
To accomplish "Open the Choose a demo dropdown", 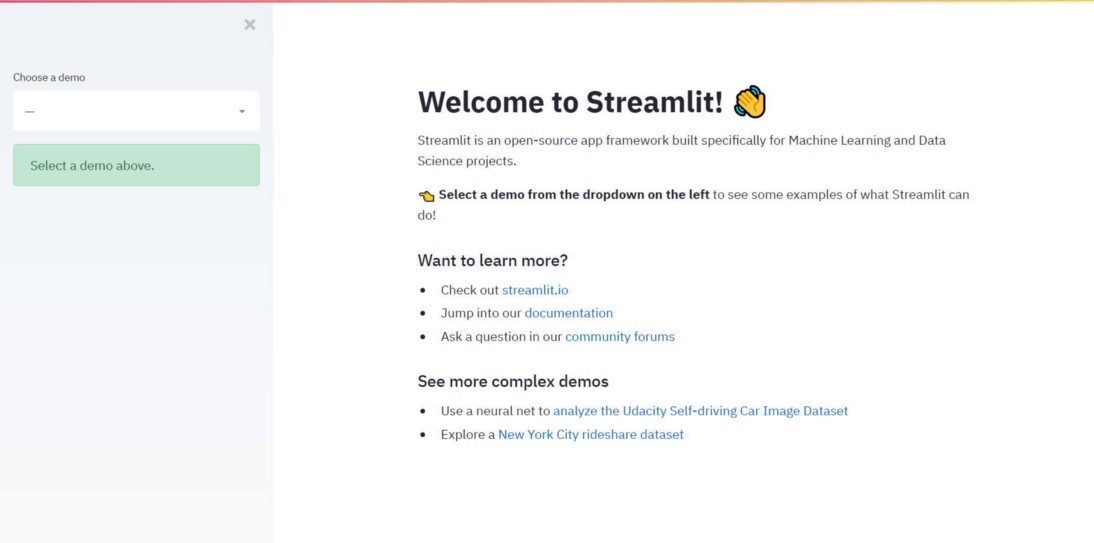I will pyautogui.click(x=136, y=111).
